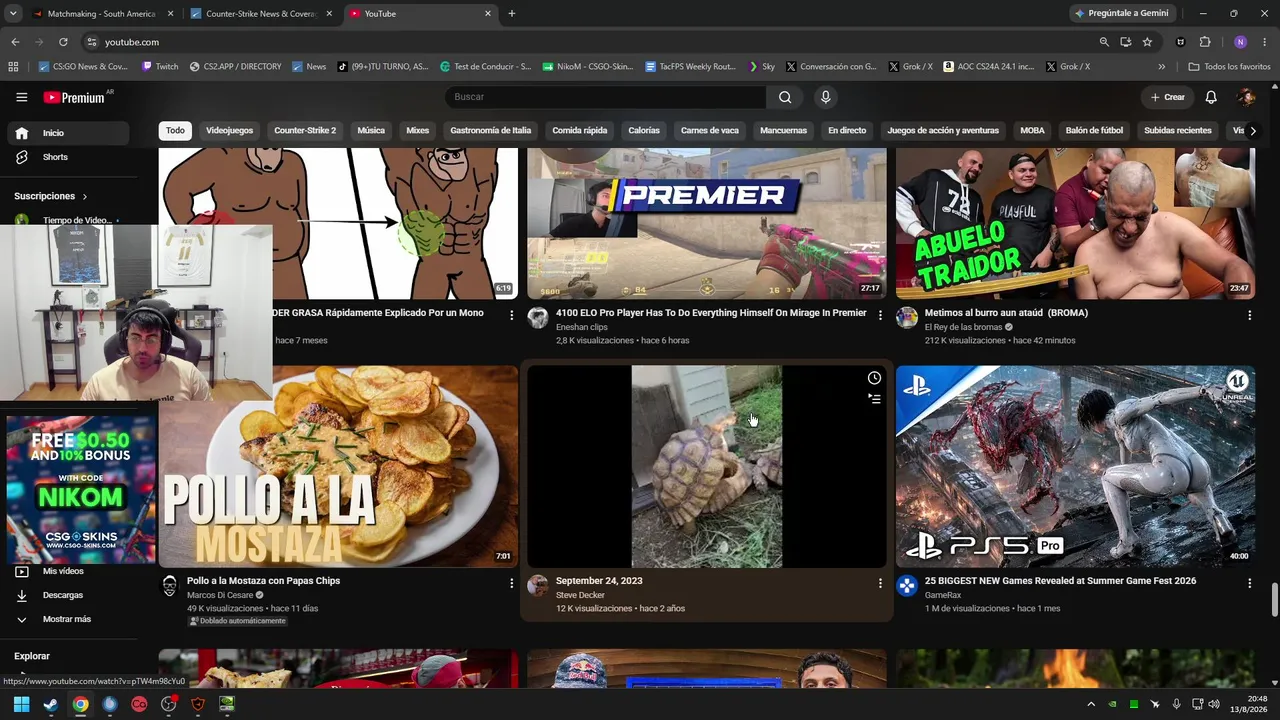Viewport: 1280px width, 720px height.
Task: Show hidden bookmarks with the overflow chevron
Action: pyautogui.click(x=1161, y=67)
